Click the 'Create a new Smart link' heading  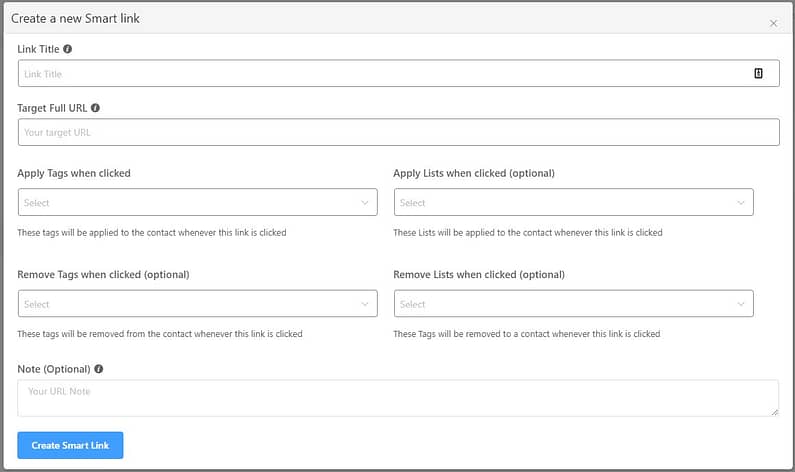pos(75,19)
